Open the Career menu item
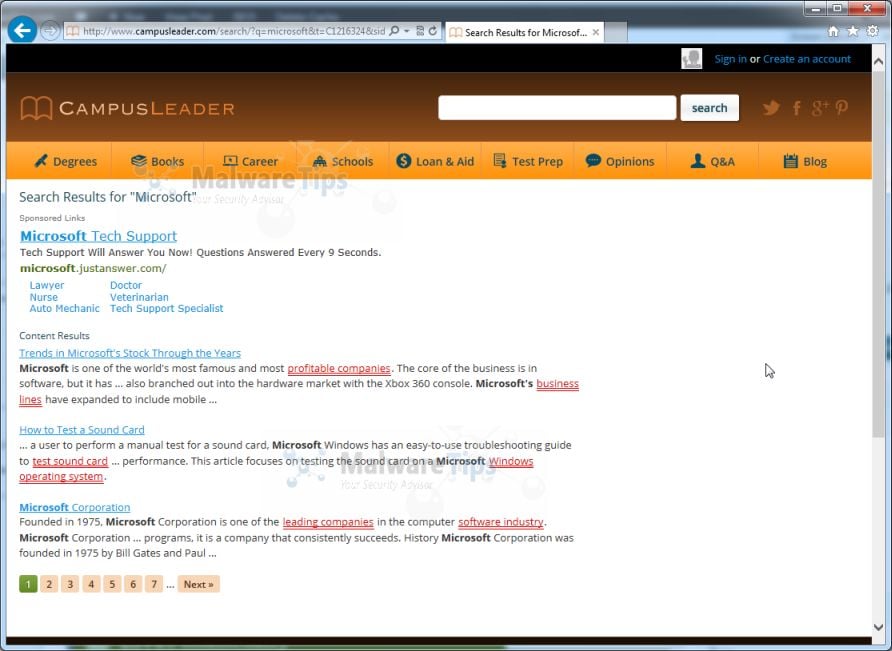Screen dimensions: 892x651 click(x=250, y=161)
